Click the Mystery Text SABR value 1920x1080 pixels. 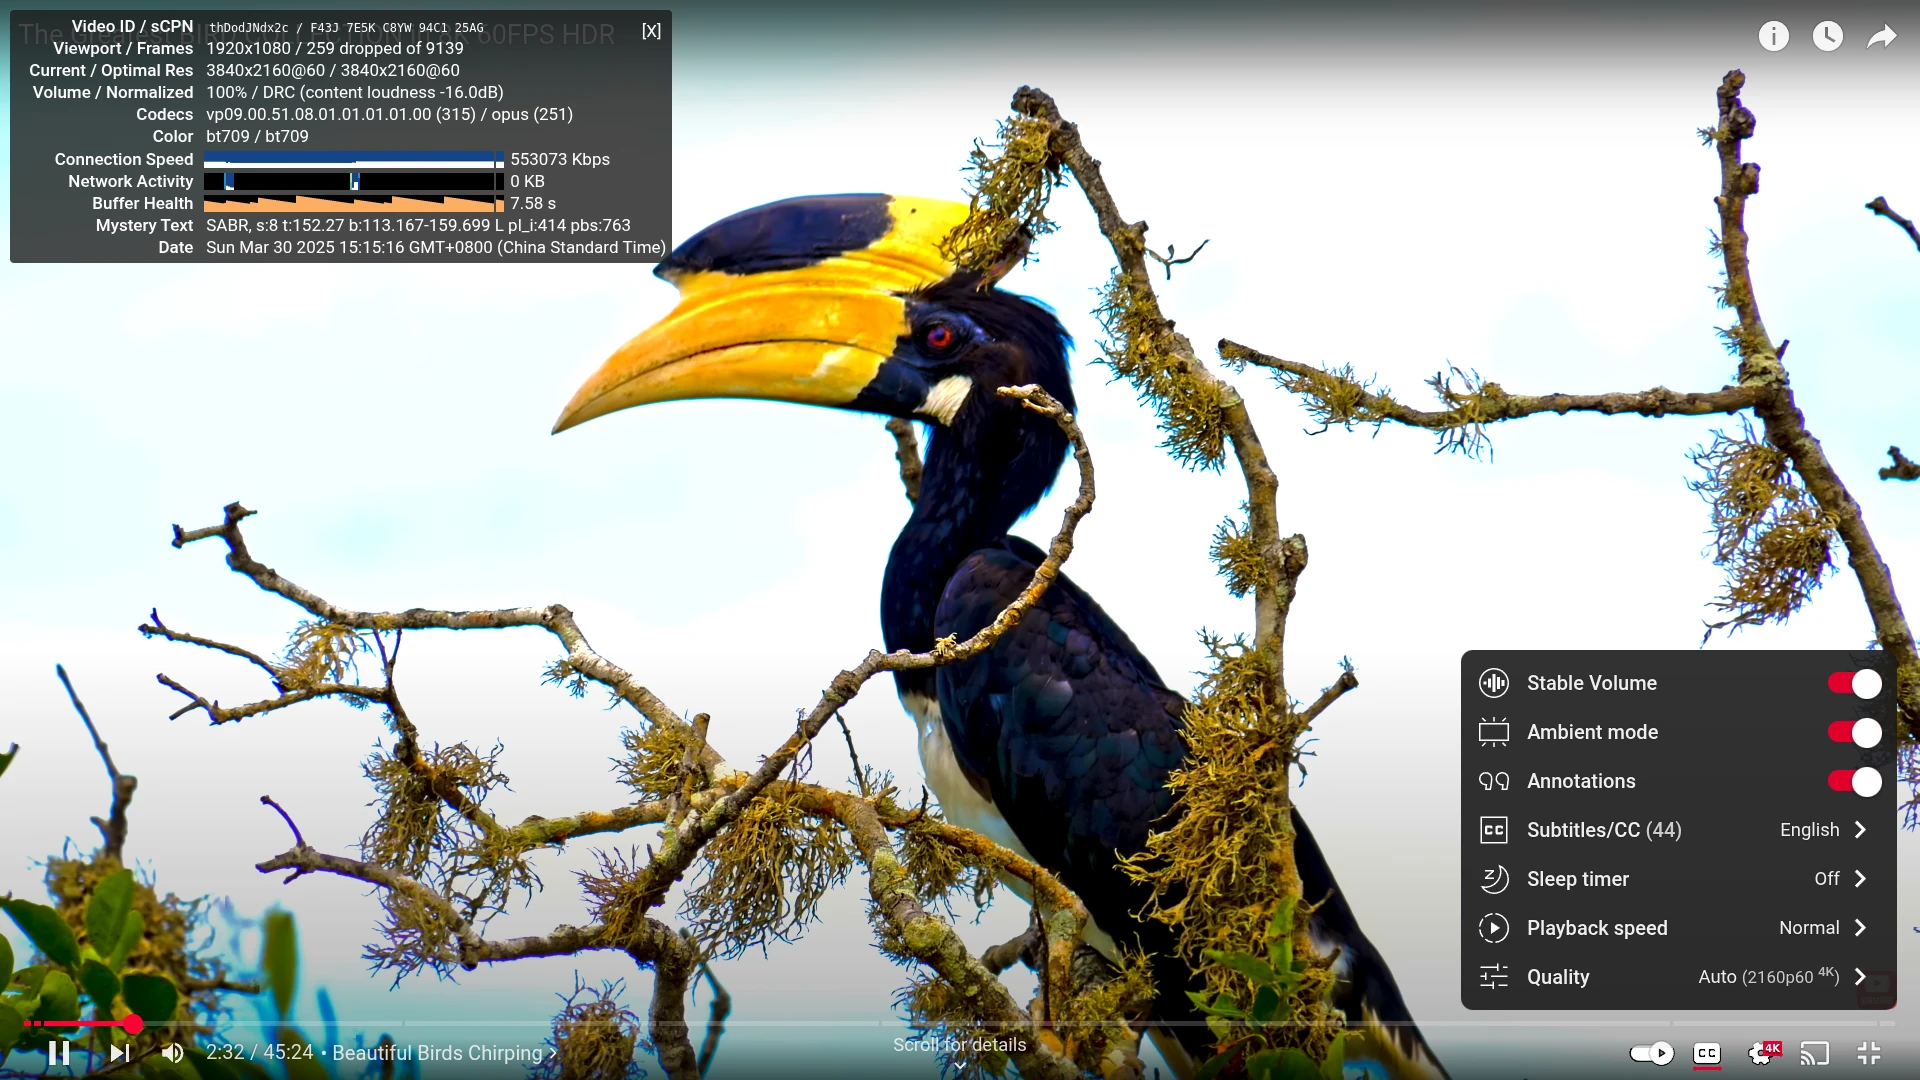click(418, 225)
